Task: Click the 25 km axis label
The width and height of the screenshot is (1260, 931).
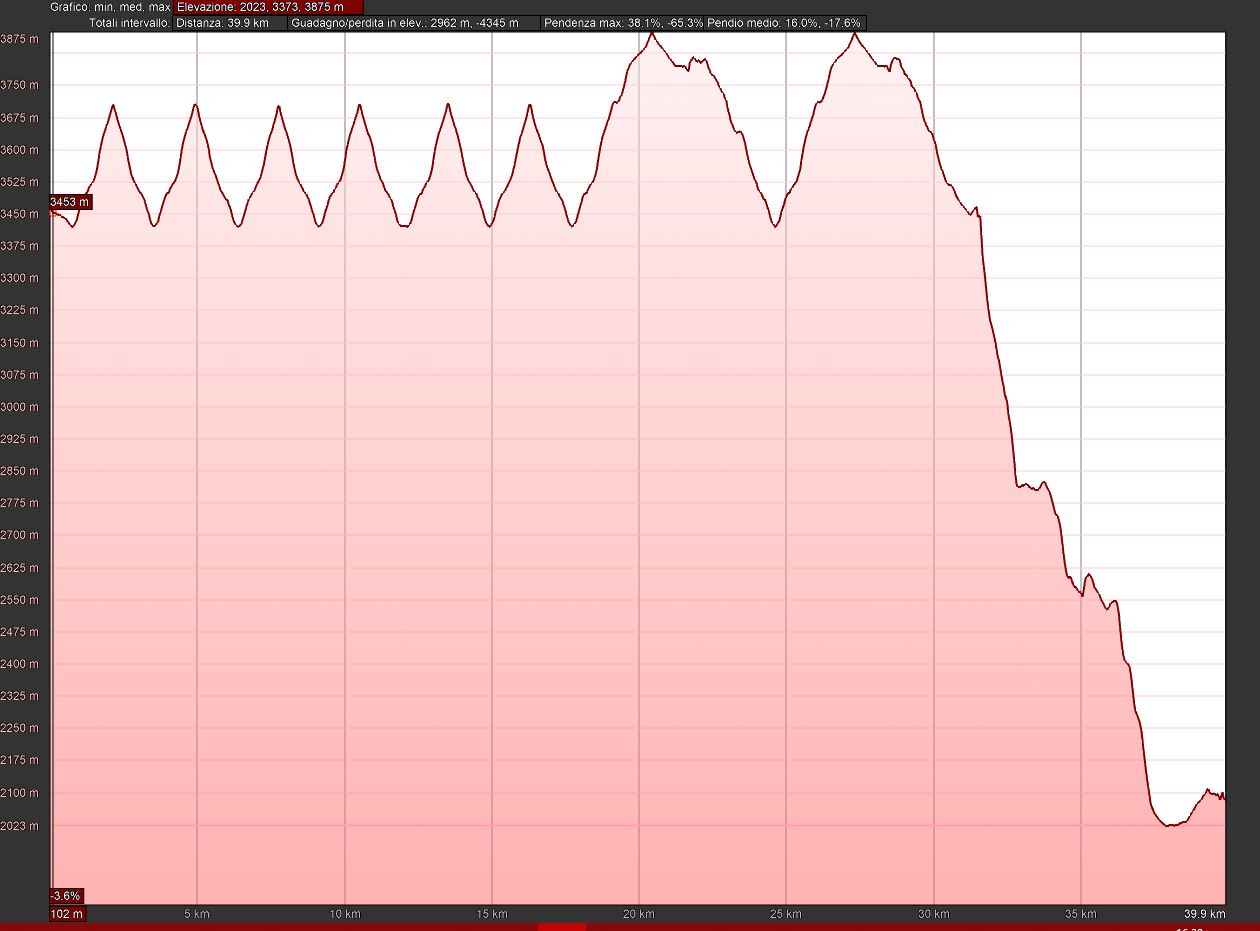Action: click(786, 914)
